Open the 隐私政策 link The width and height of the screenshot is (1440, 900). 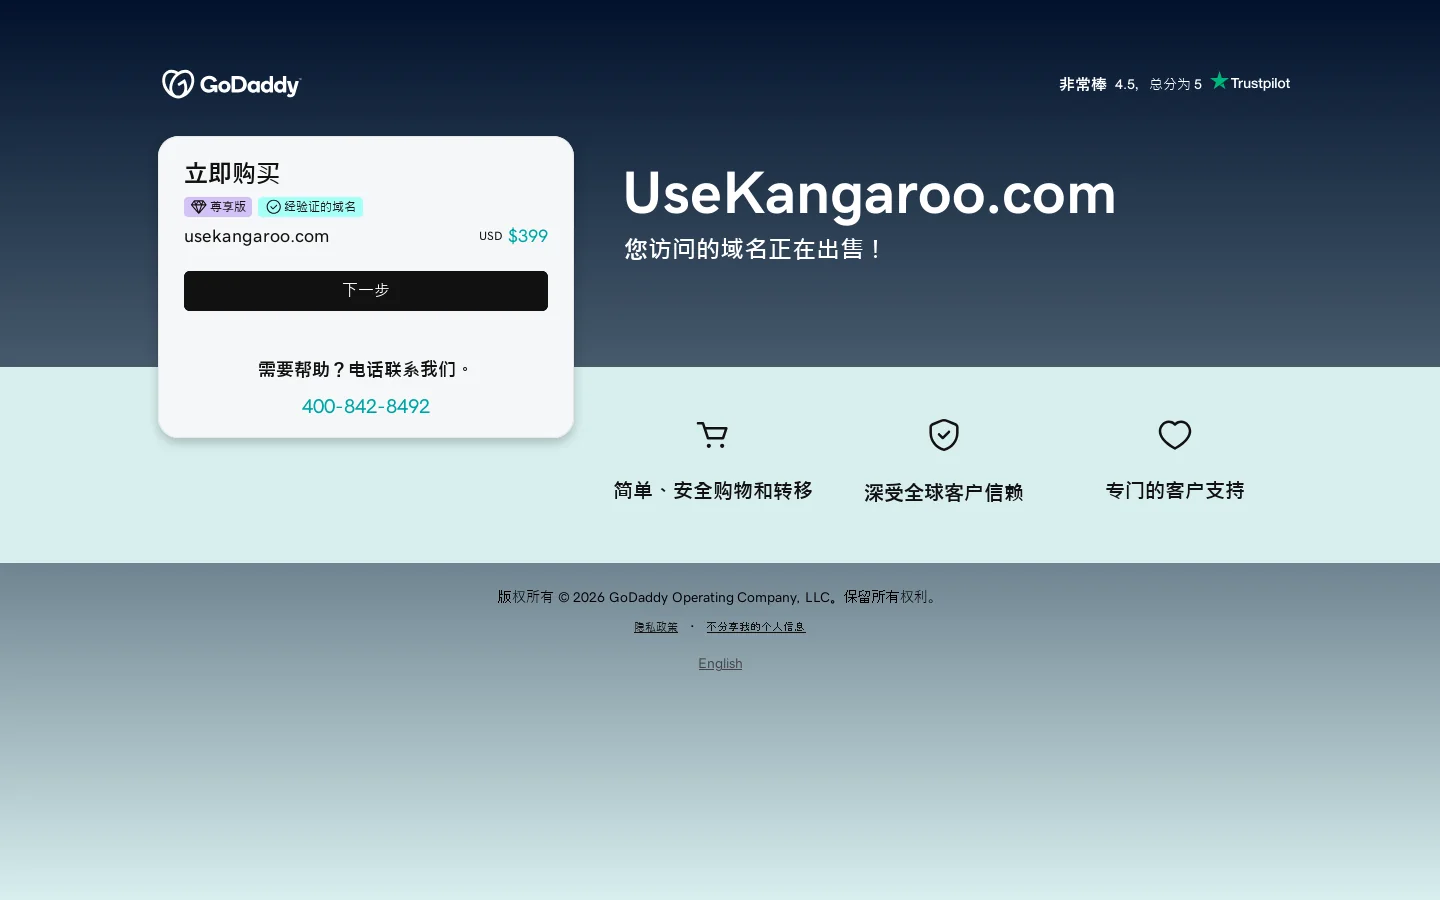(x=656, y=627)
